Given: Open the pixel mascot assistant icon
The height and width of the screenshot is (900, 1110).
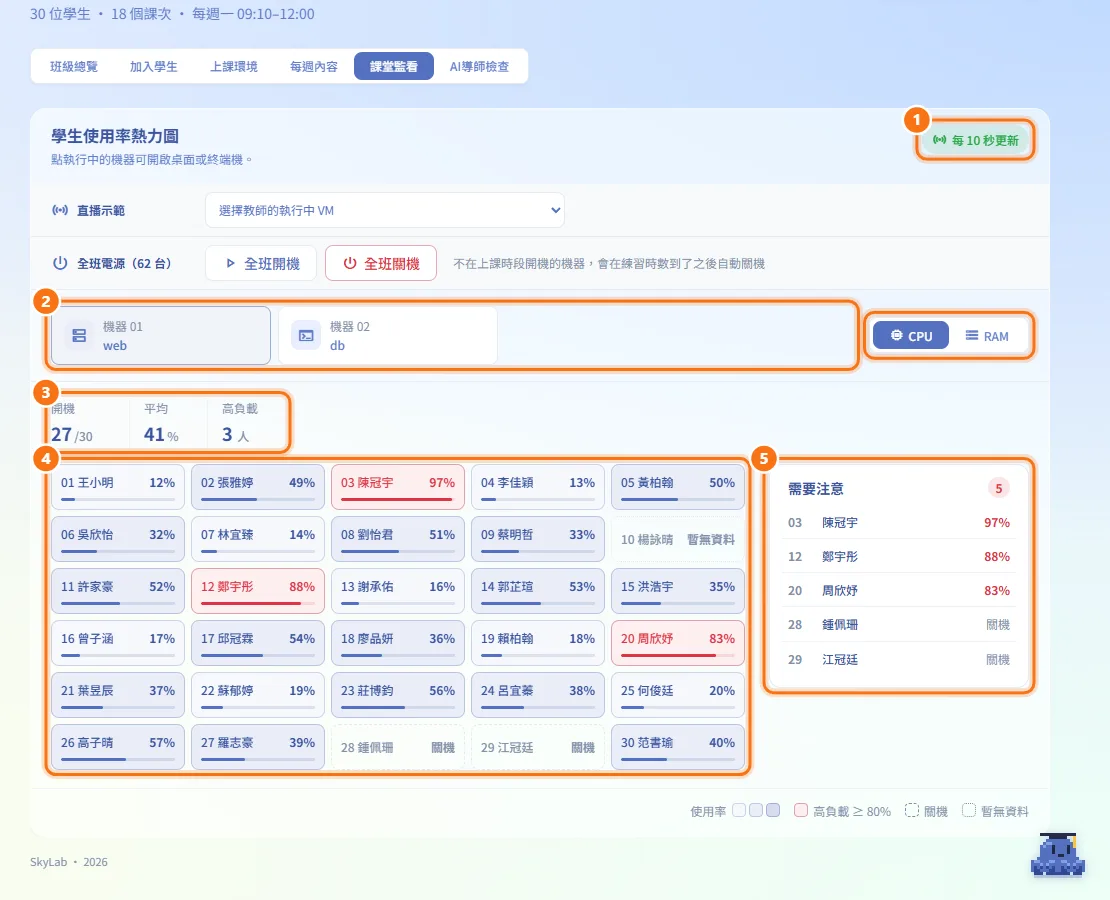Looking at the screenshot, I should point(1058,855).
